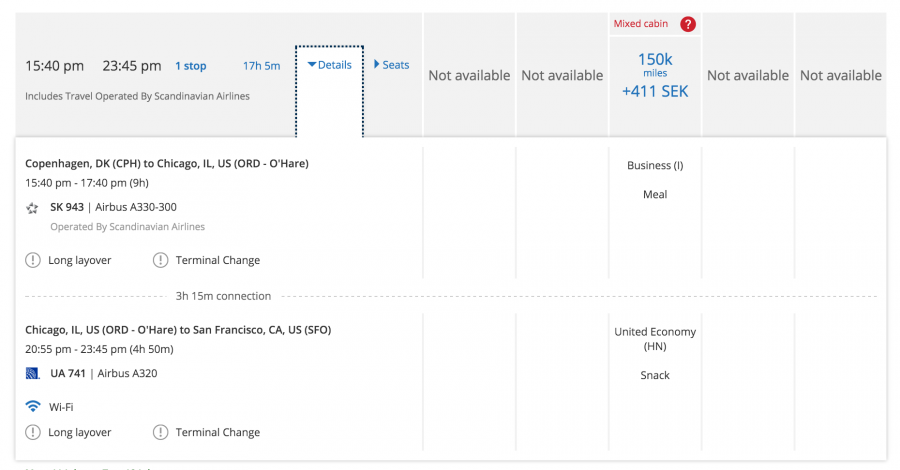The width and height of the screenshot is (900, 470).
Task: Expand the Seats section
Action: pyautogui.click(x=391, y=65)
